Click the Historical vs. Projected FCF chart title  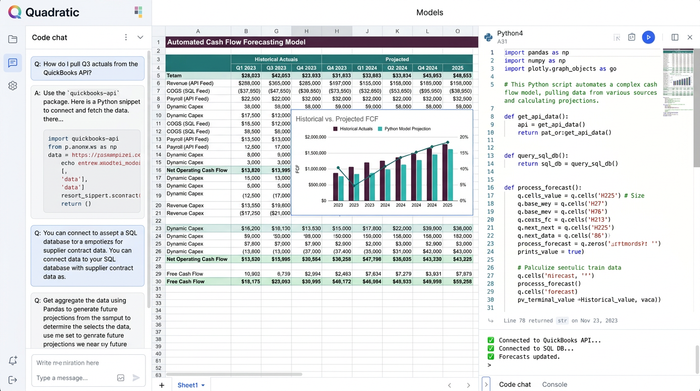pyautogui.click(x=337, y=119)
